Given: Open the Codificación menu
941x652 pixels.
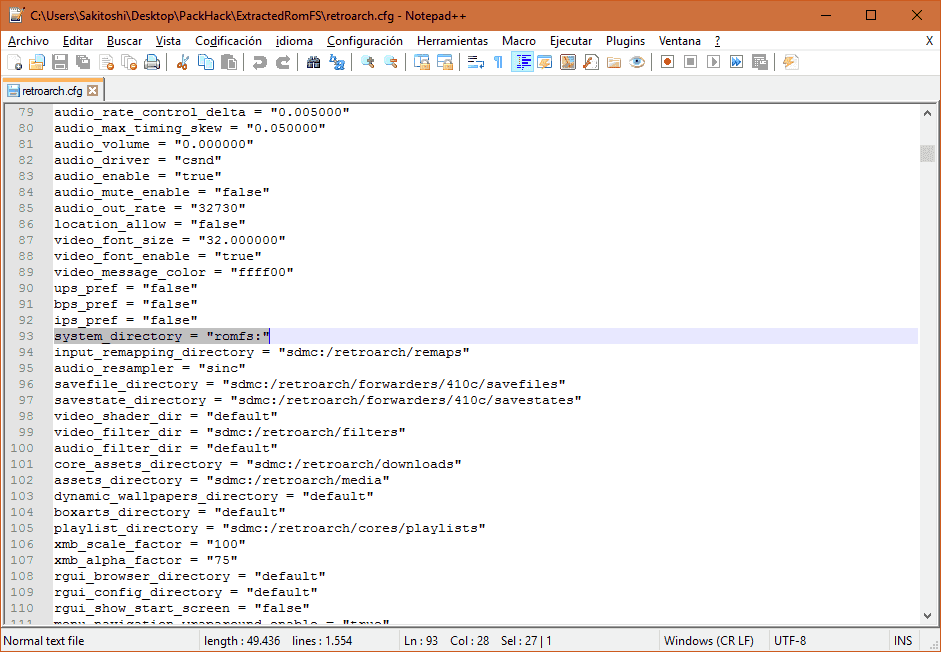Looking at the screenshot, I should click(x=229, y=41).
